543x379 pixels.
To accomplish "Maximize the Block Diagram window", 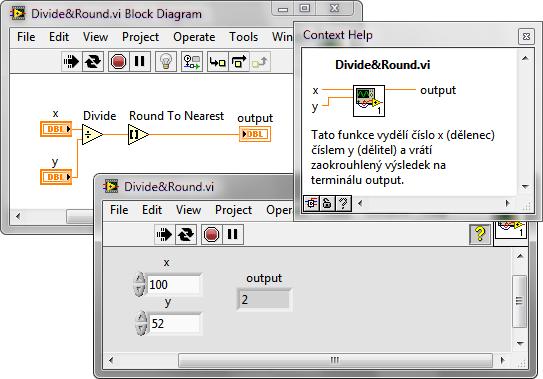I will 305,9.
